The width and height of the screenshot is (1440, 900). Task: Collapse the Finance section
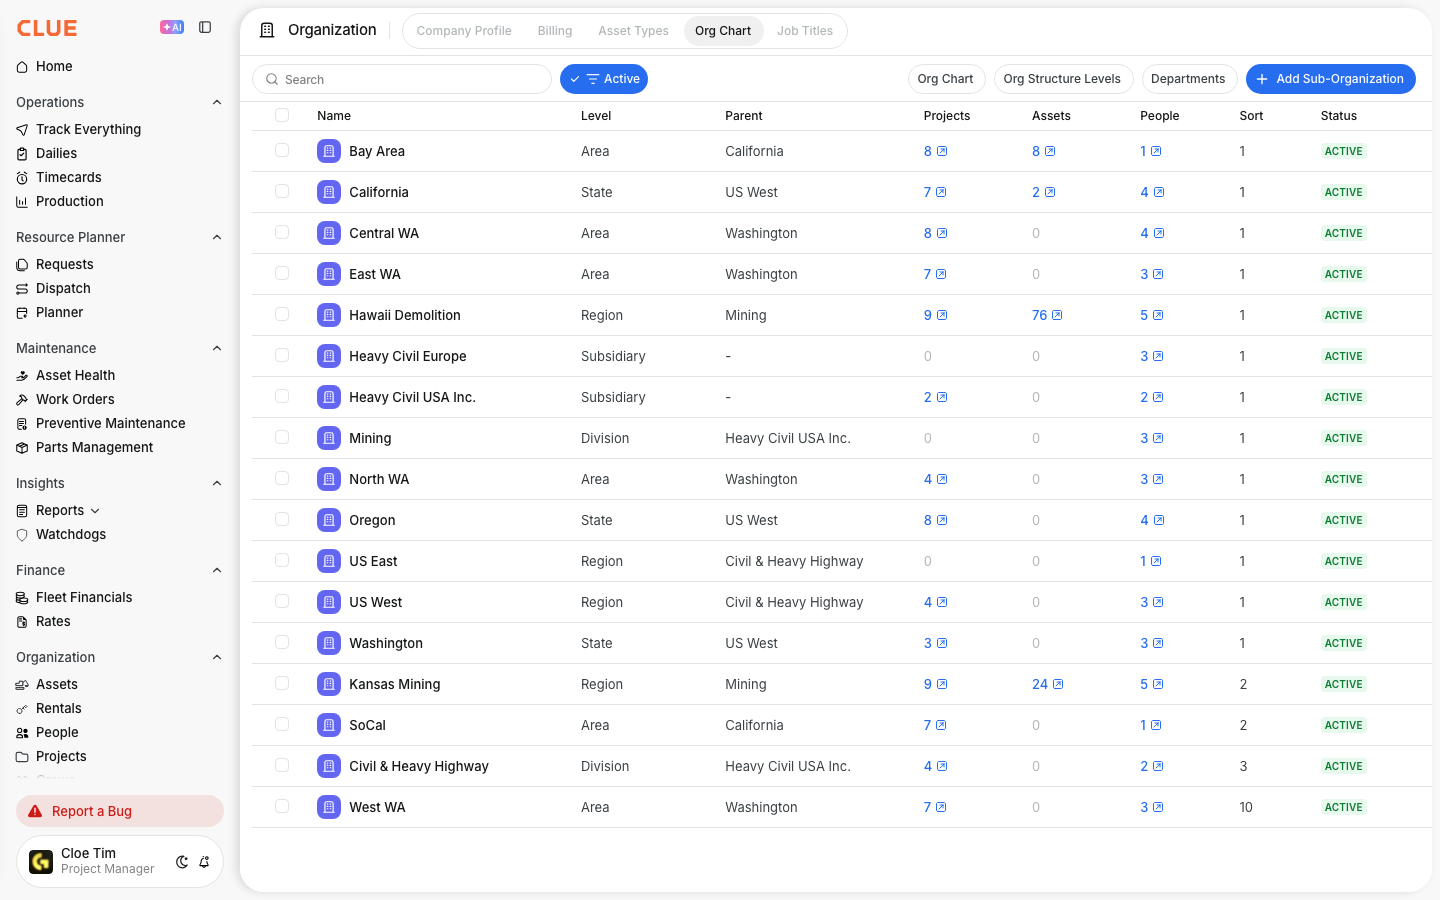click(x=217, y=570)
